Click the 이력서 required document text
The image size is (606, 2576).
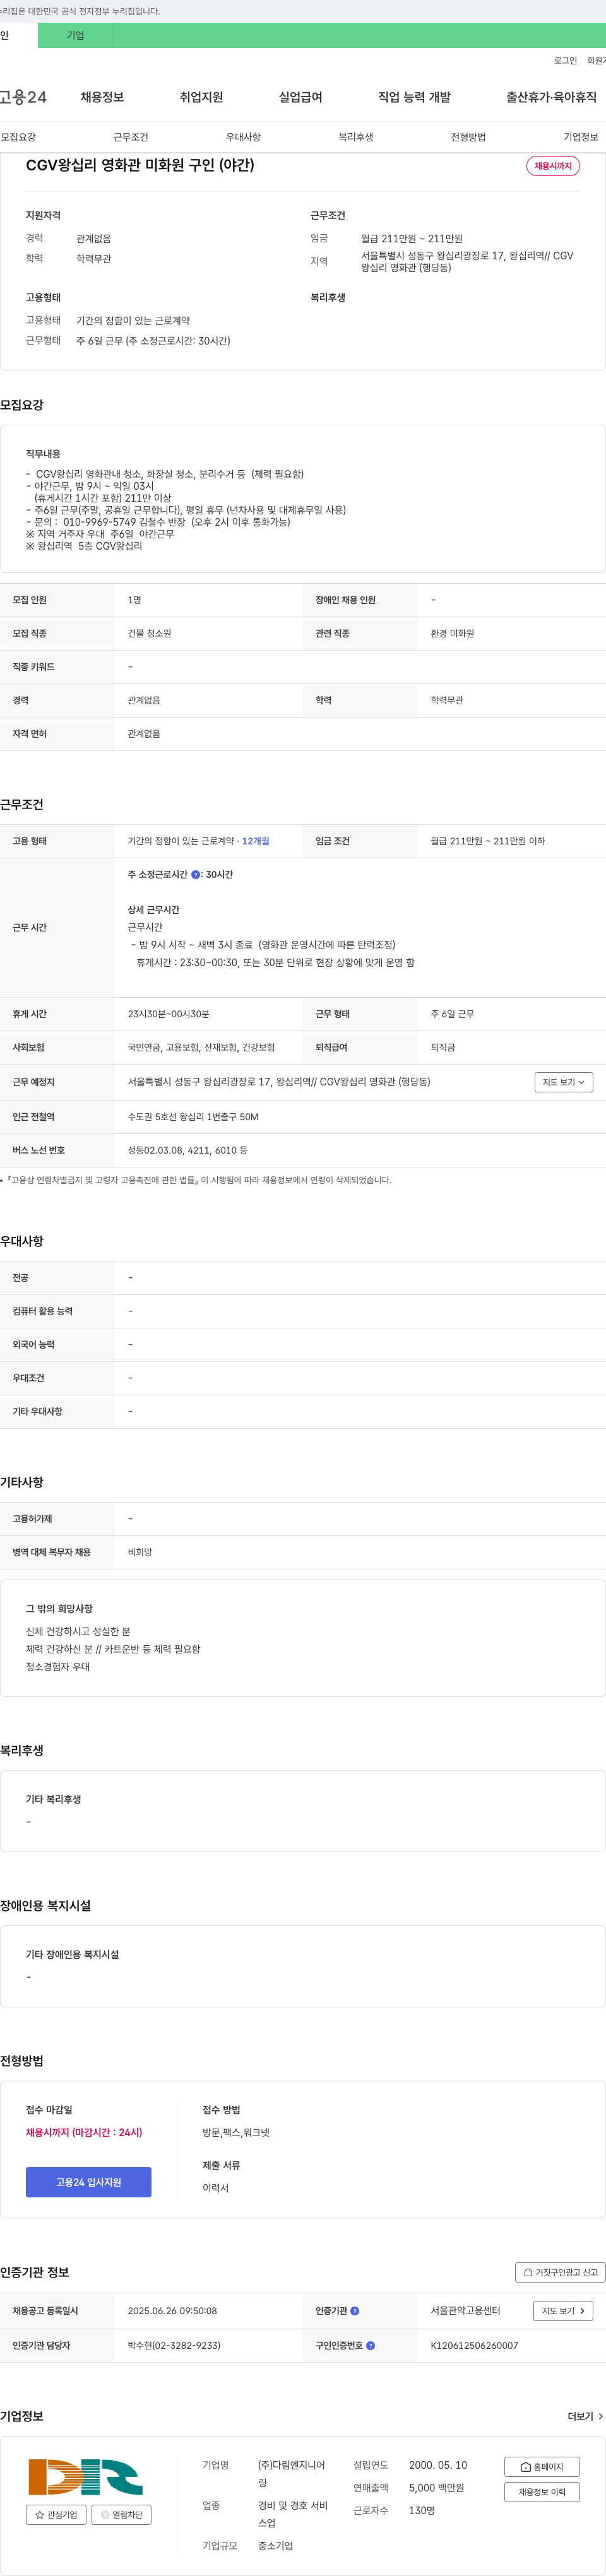pos(215,2188)
